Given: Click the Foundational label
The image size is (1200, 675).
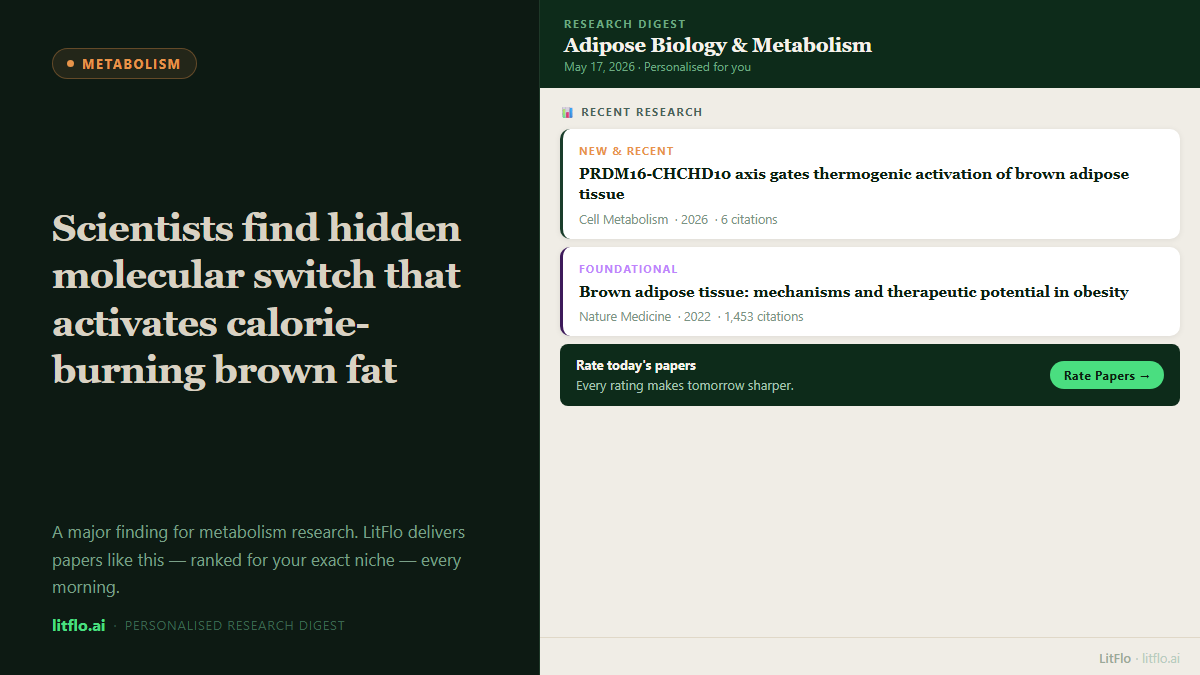Looking at the screenshot, I should coord(628,269).
